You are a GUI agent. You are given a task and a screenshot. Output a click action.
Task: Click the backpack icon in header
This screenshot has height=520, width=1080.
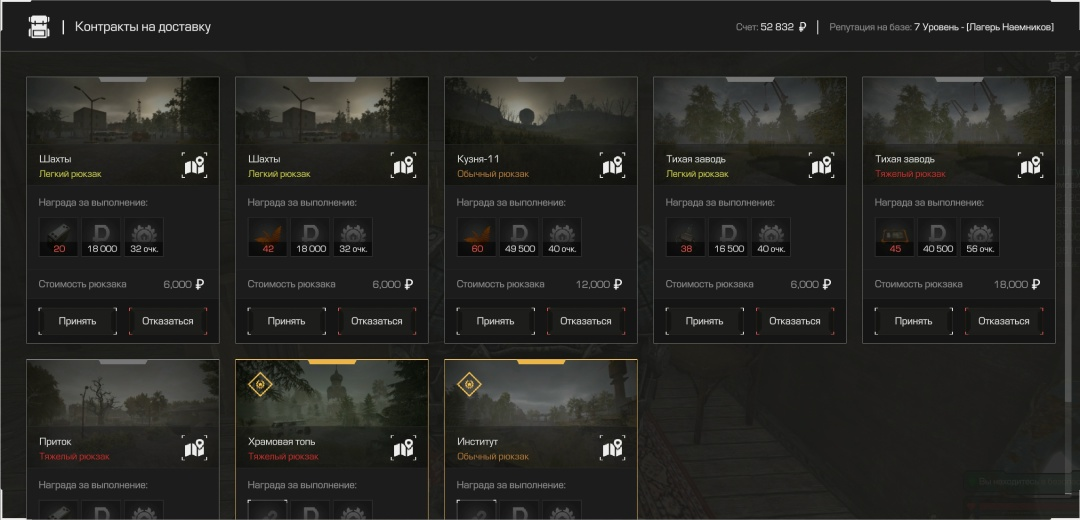coord(39,27)
